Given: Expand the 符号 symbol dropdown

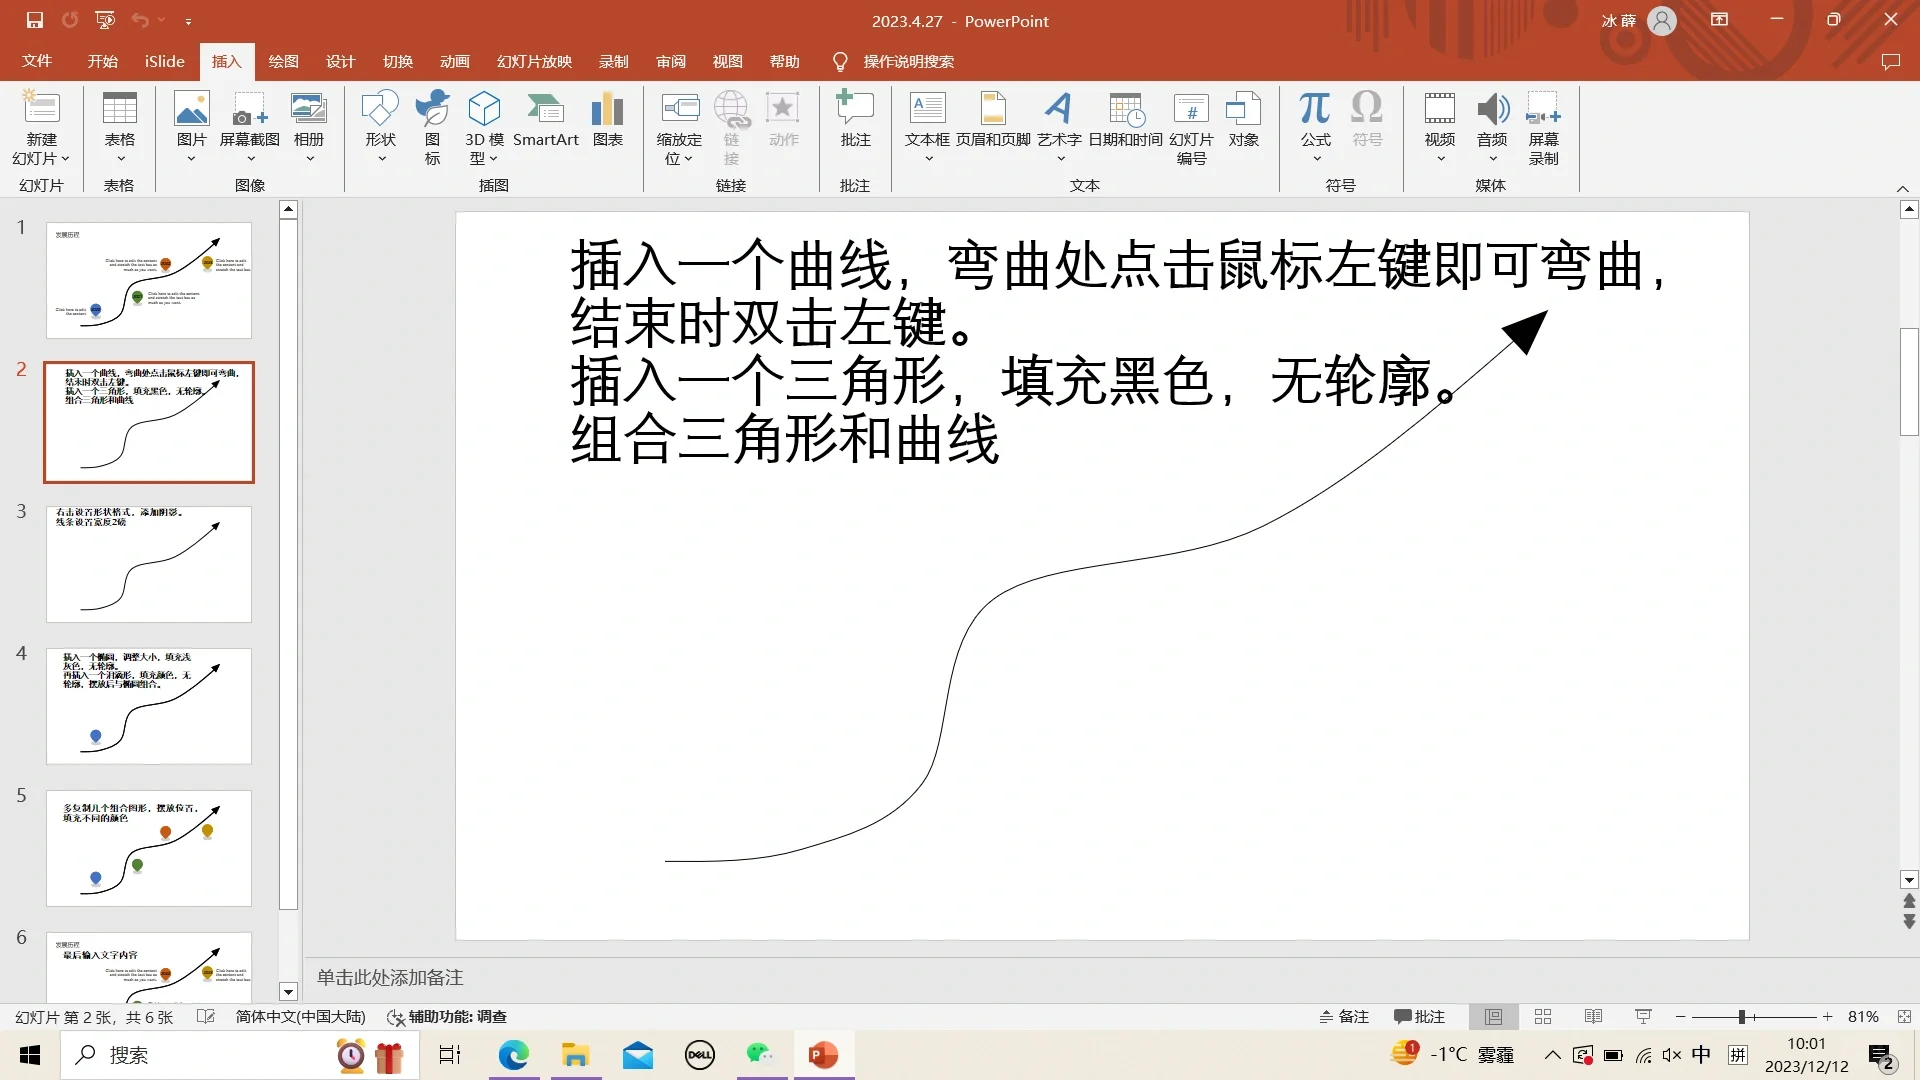Looking at the screenshot, I should [1367, 125].
